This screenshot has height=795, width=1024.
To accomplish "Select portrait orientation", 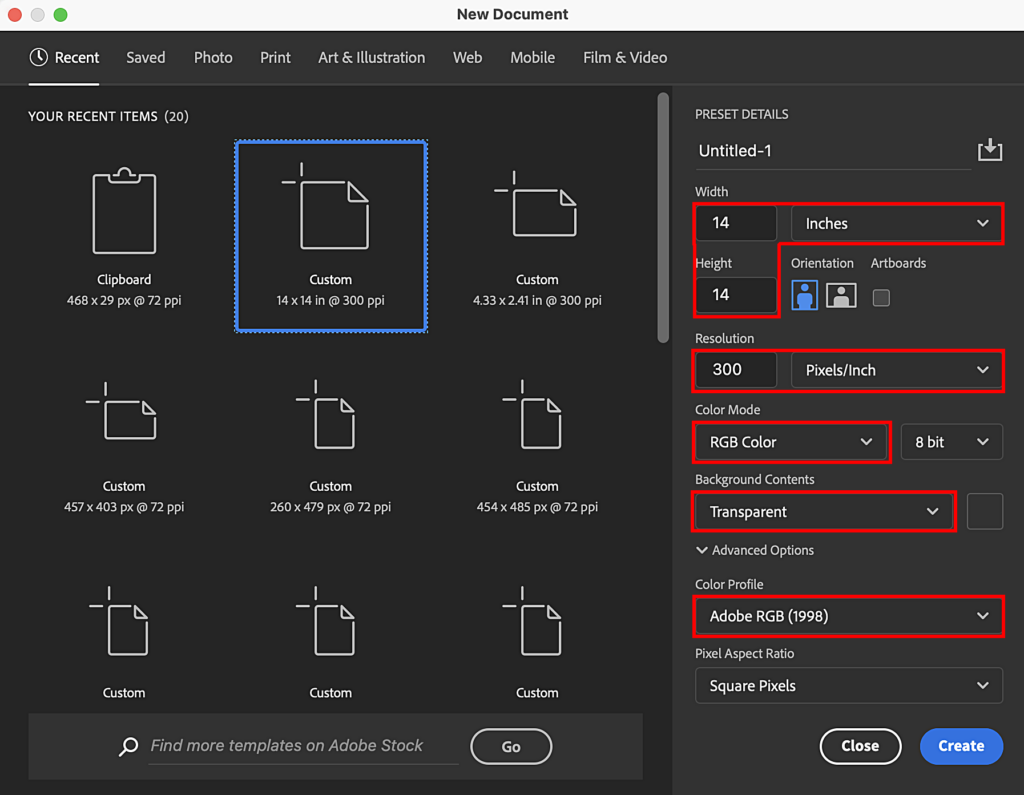I will pos(805,296).
